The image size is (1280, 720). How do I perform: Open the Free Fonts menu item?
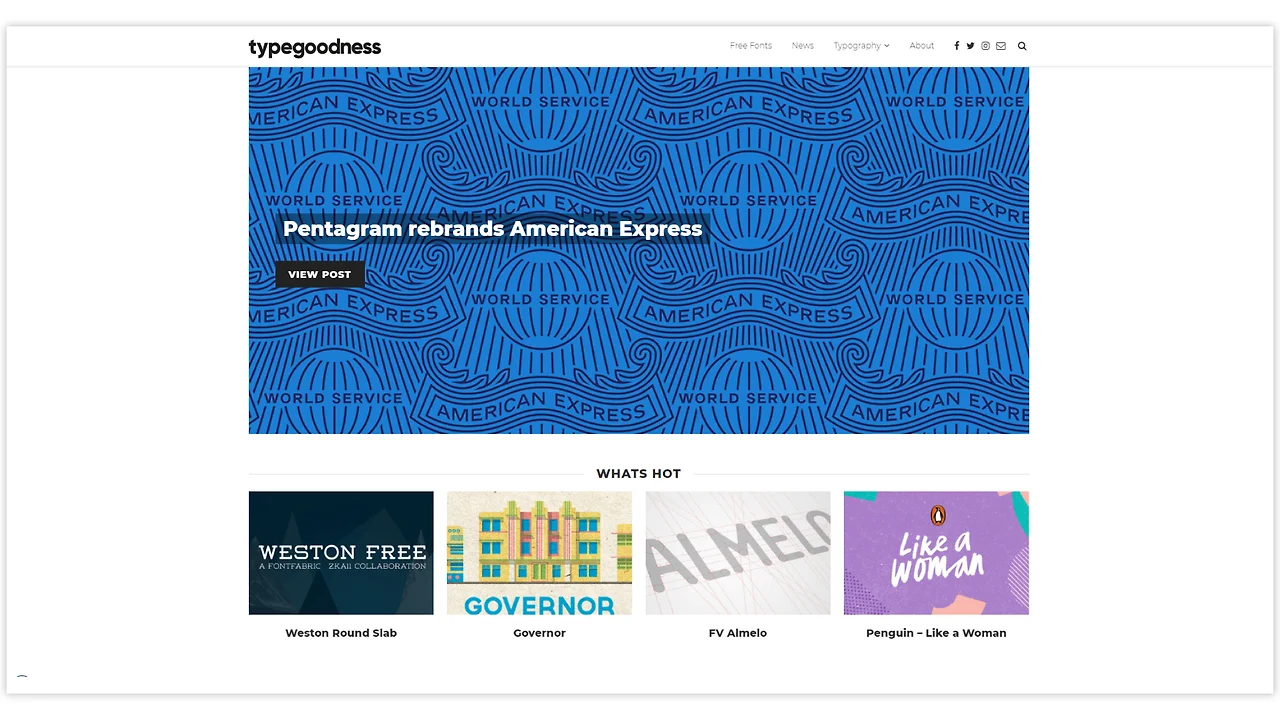751,46
